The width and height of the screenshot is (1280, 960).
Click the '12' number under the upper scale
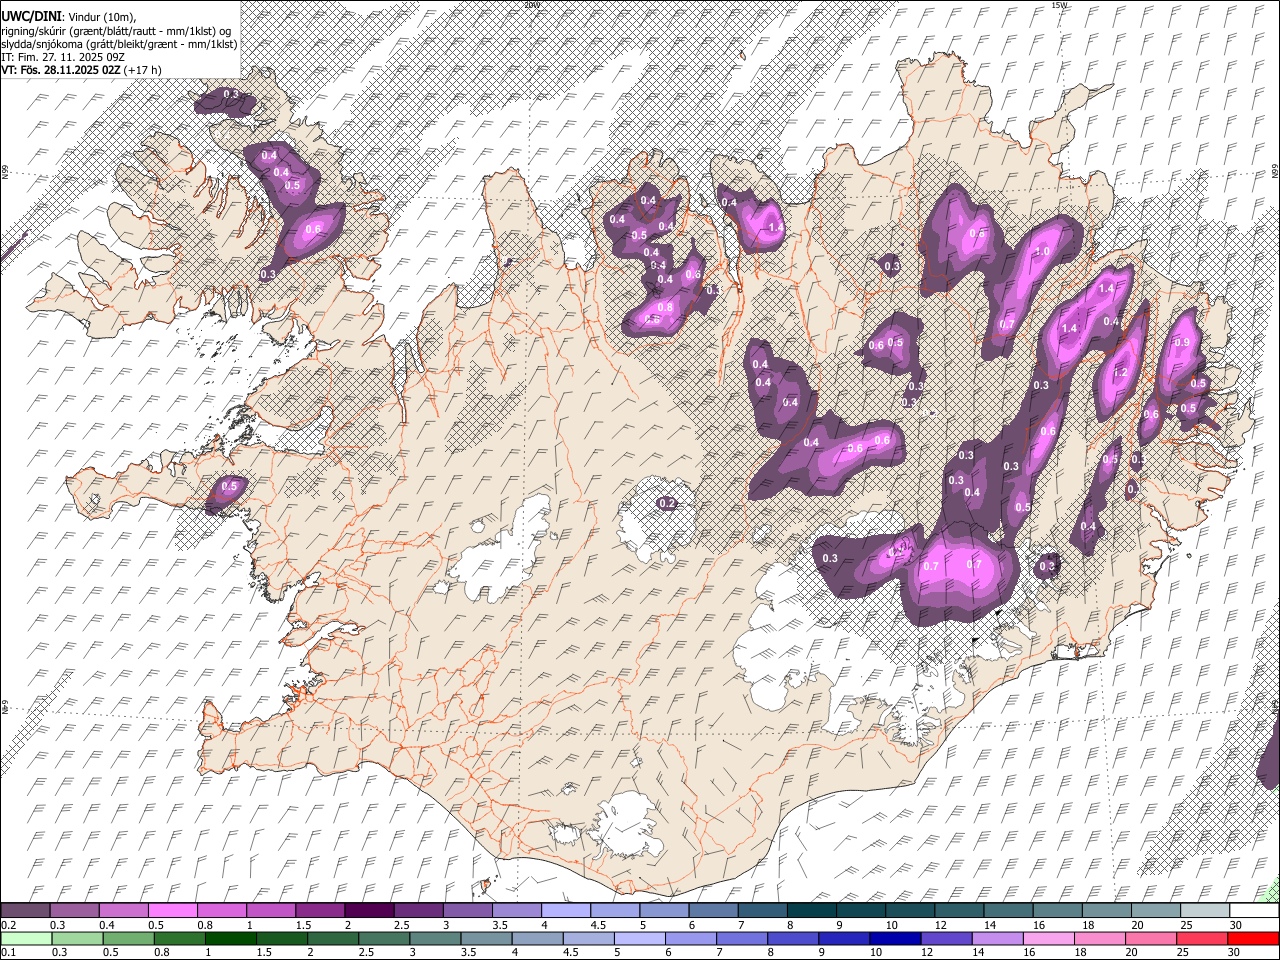[941, 925]
